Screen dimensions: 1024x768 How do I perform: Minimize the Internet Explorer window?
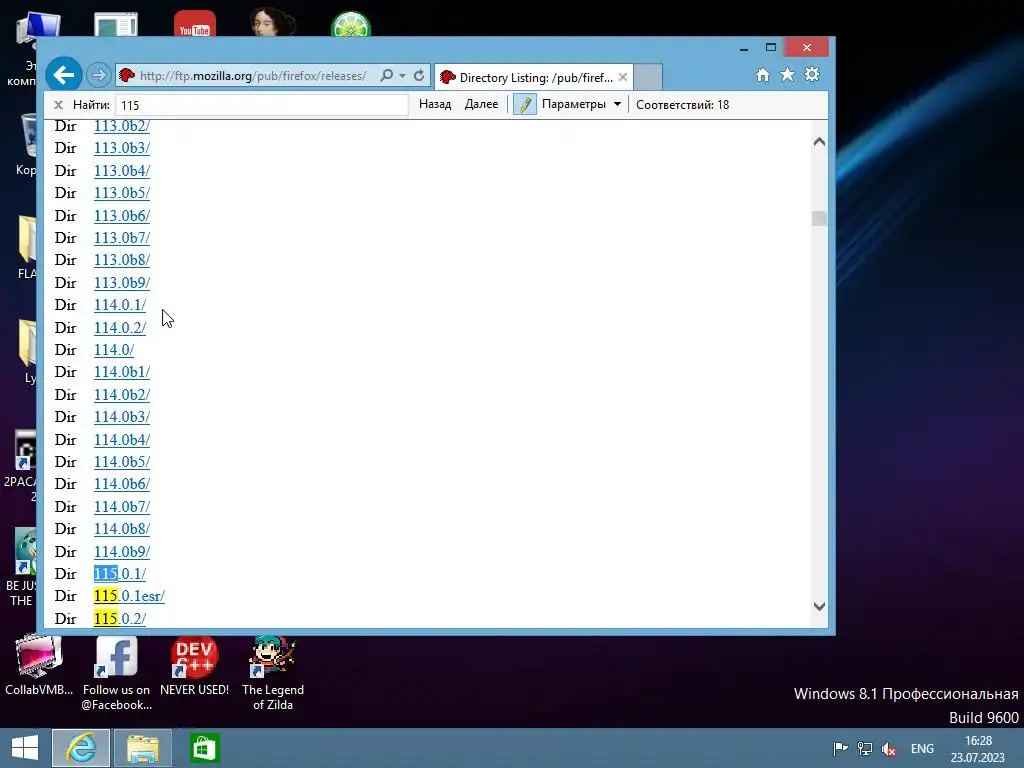pos(744,48)
